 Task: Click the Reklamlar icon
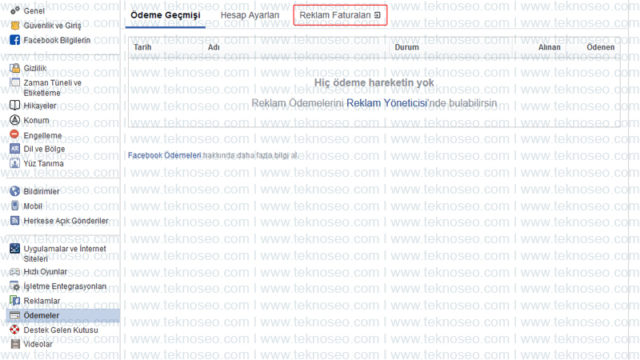[x=15, y=301]
